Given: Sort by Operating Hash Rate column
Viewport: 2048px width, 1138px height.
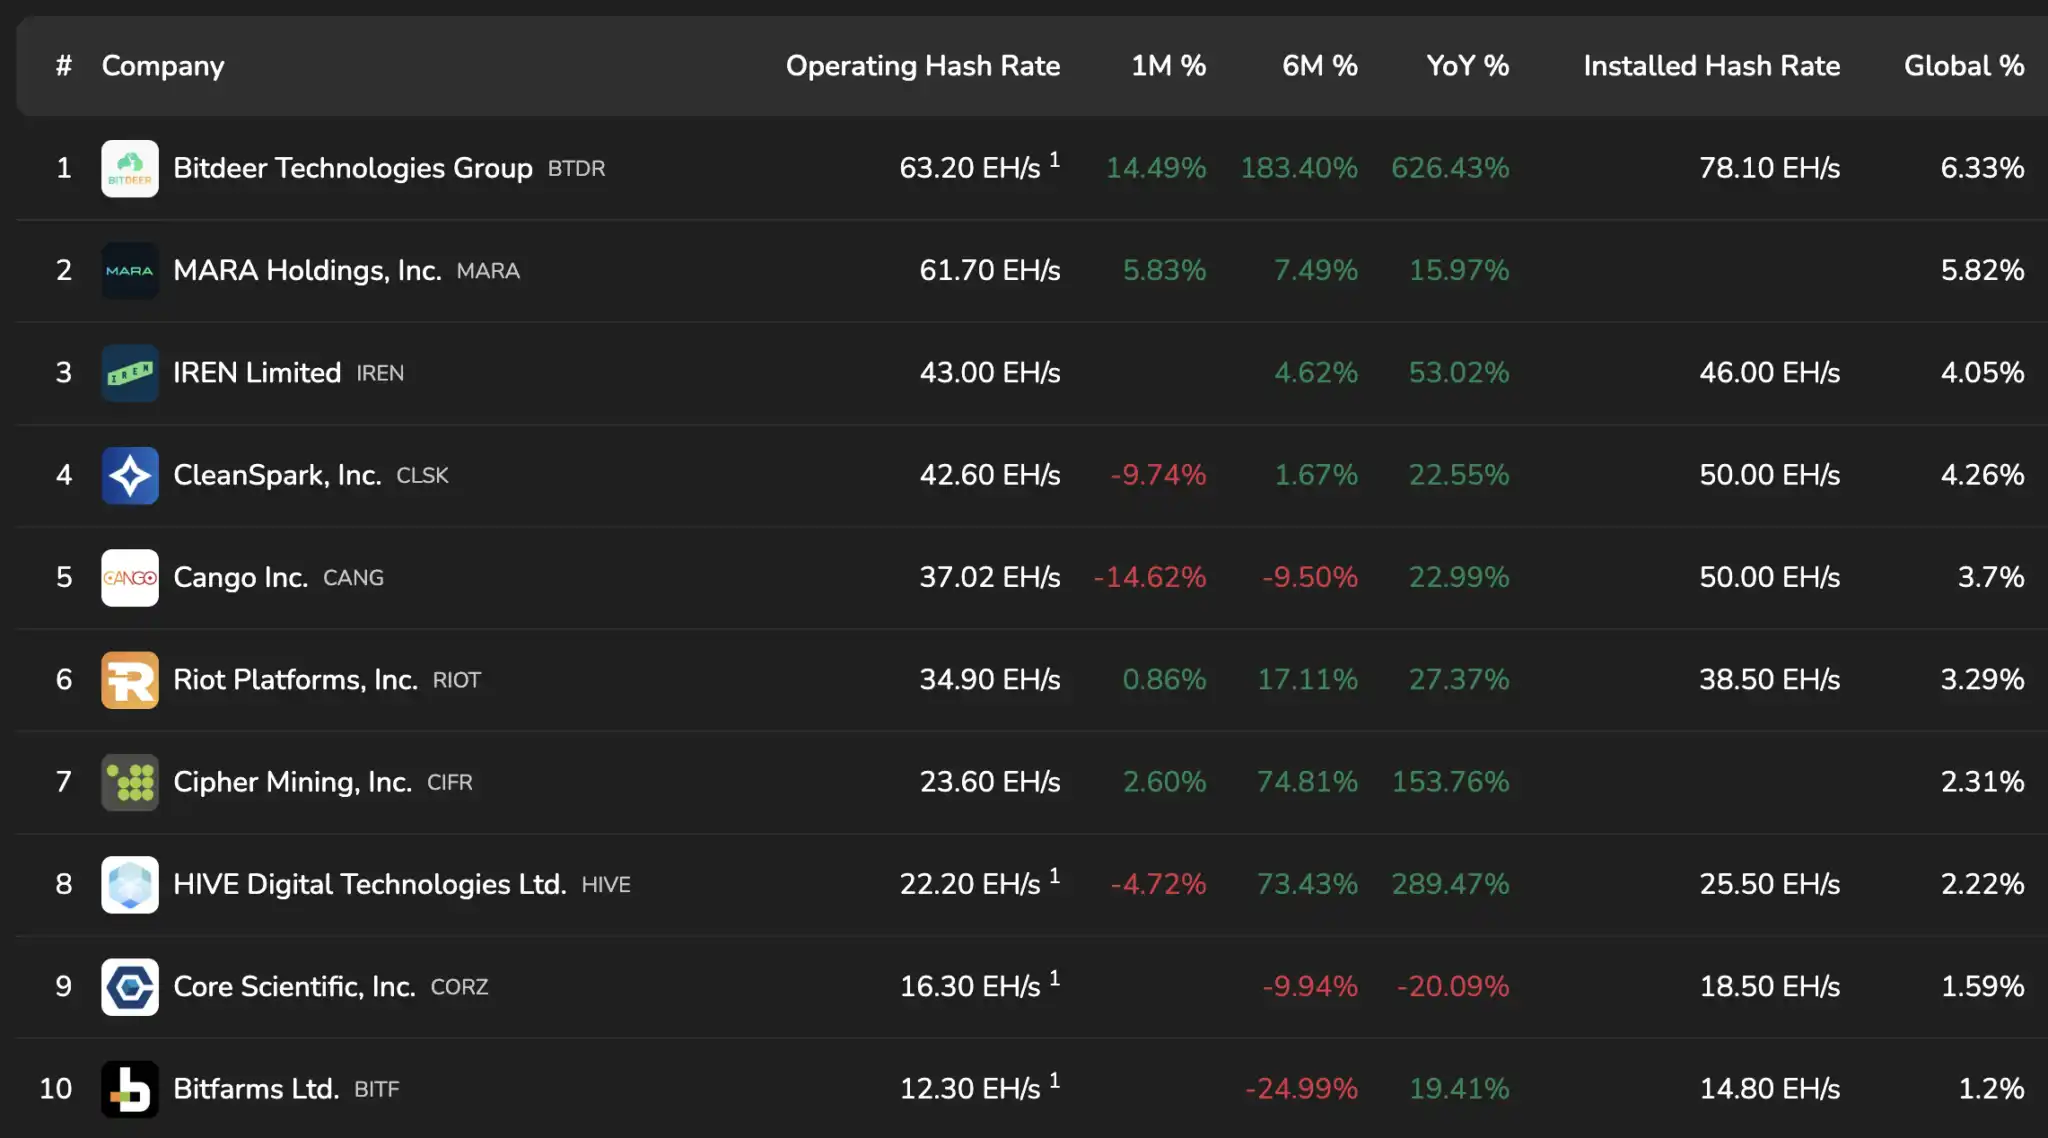Looking at the screenshot, I should [x=922, y=66].
